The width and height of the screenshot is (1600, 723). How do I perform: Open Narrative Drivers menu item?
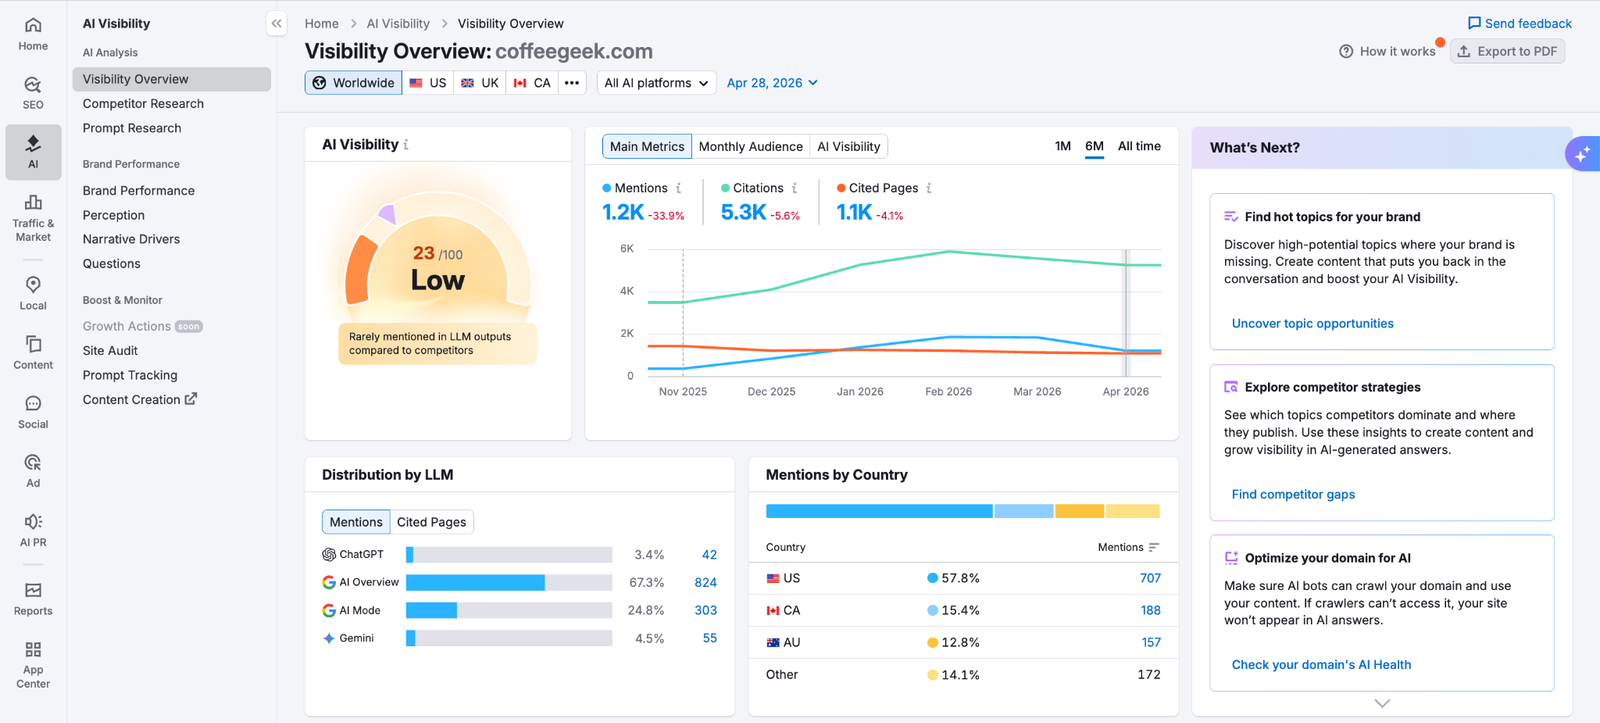point(171,239)
